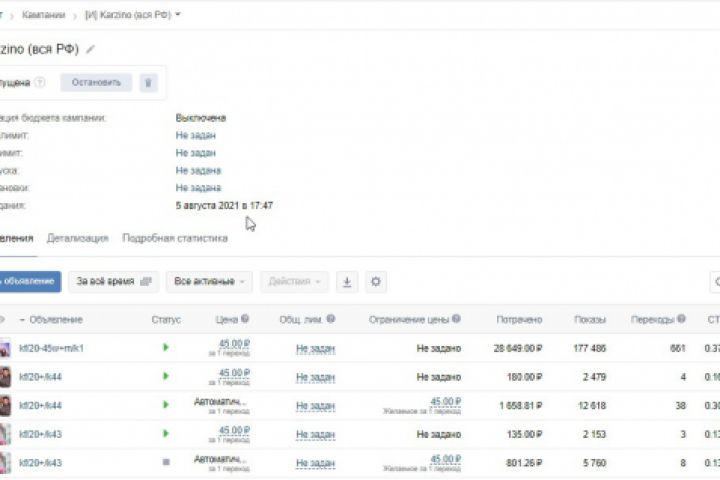Image resolution: width=720 pixels, height=480 pixels.
Task: Click the help icon beside the Общ. лим. header
Action: pyautogui.click(x=331, y=319)
